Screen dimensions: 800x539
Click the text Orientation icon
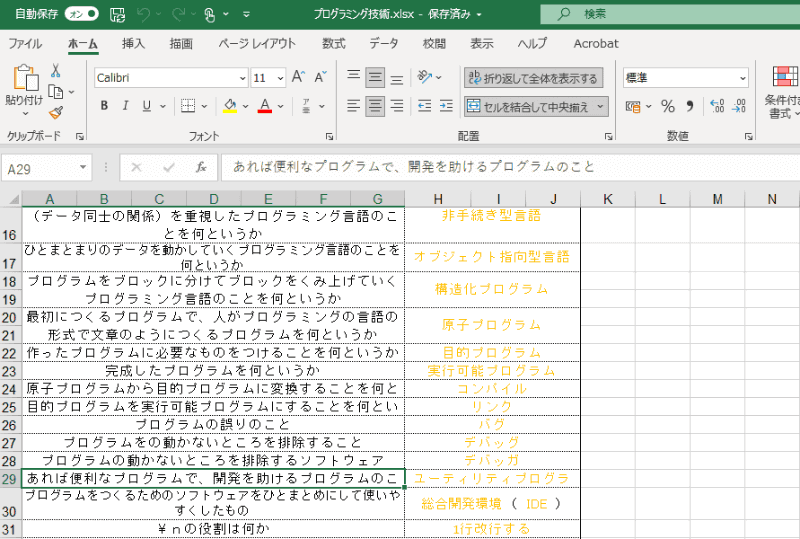(424, 77)
